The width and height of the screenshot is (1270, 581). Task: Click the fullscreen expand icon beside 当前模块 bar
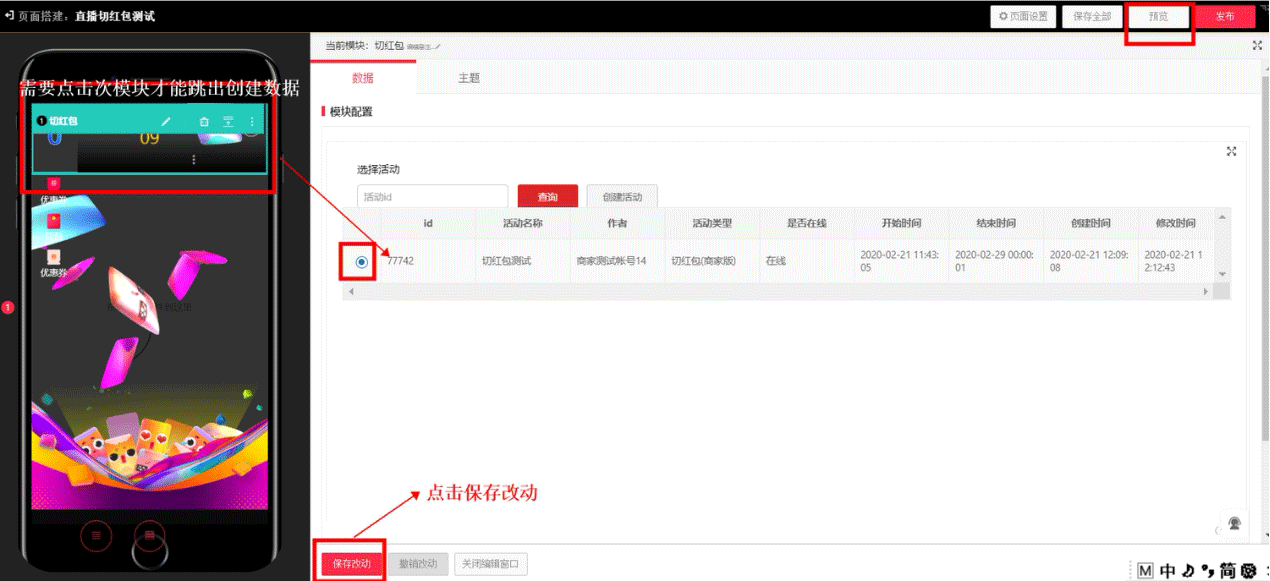pyautogui.click(x=1257, y=46)
